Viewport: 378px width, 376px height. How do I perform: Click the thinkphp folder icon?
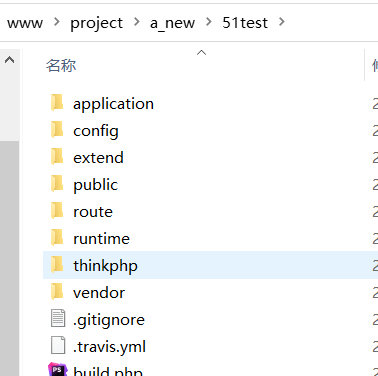(57, 264)
